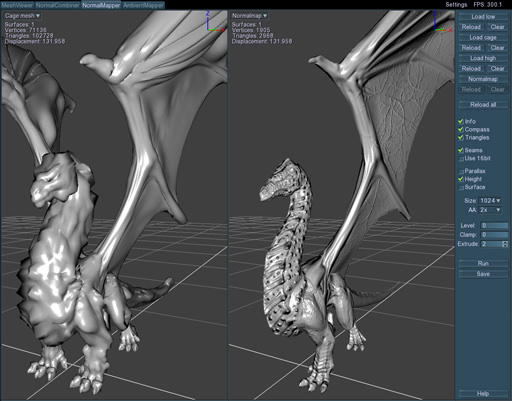Toggle the Seams checkbox
The image size is (512, 401).
pyautogui.click(x=461, y=150)
